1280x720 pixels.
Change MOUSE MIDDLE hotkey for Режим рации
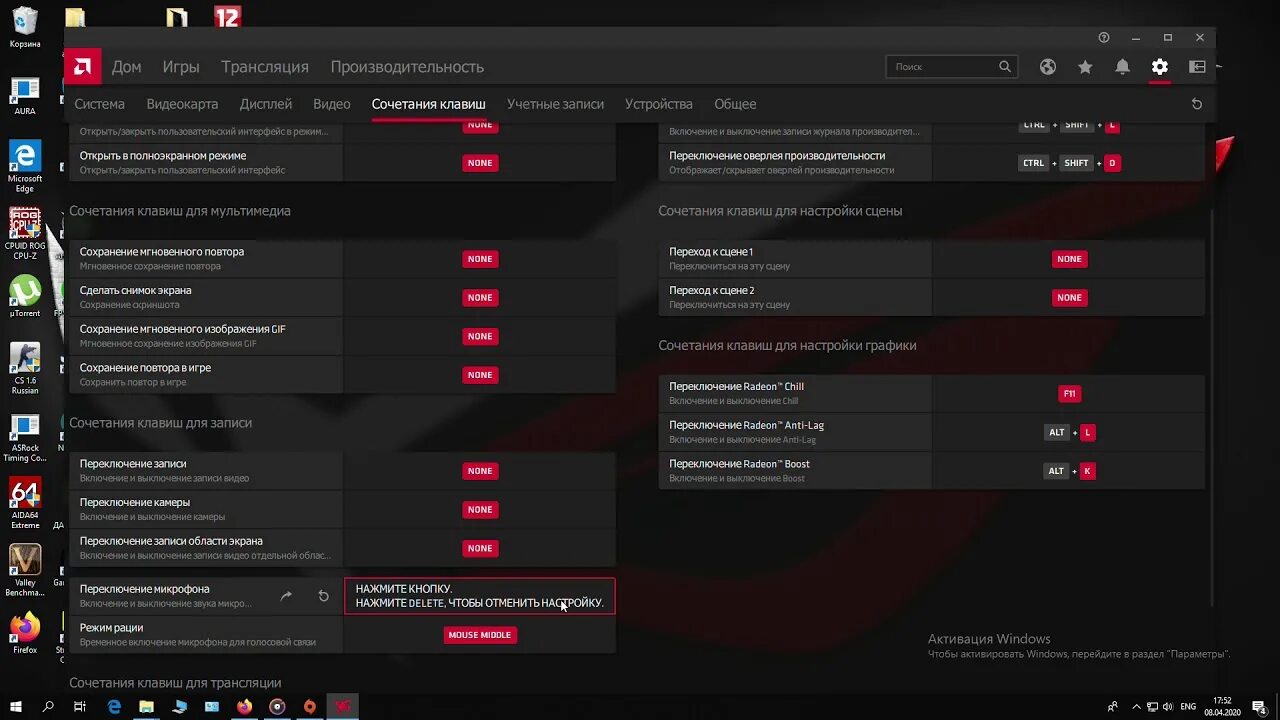[x=480, y=635]
